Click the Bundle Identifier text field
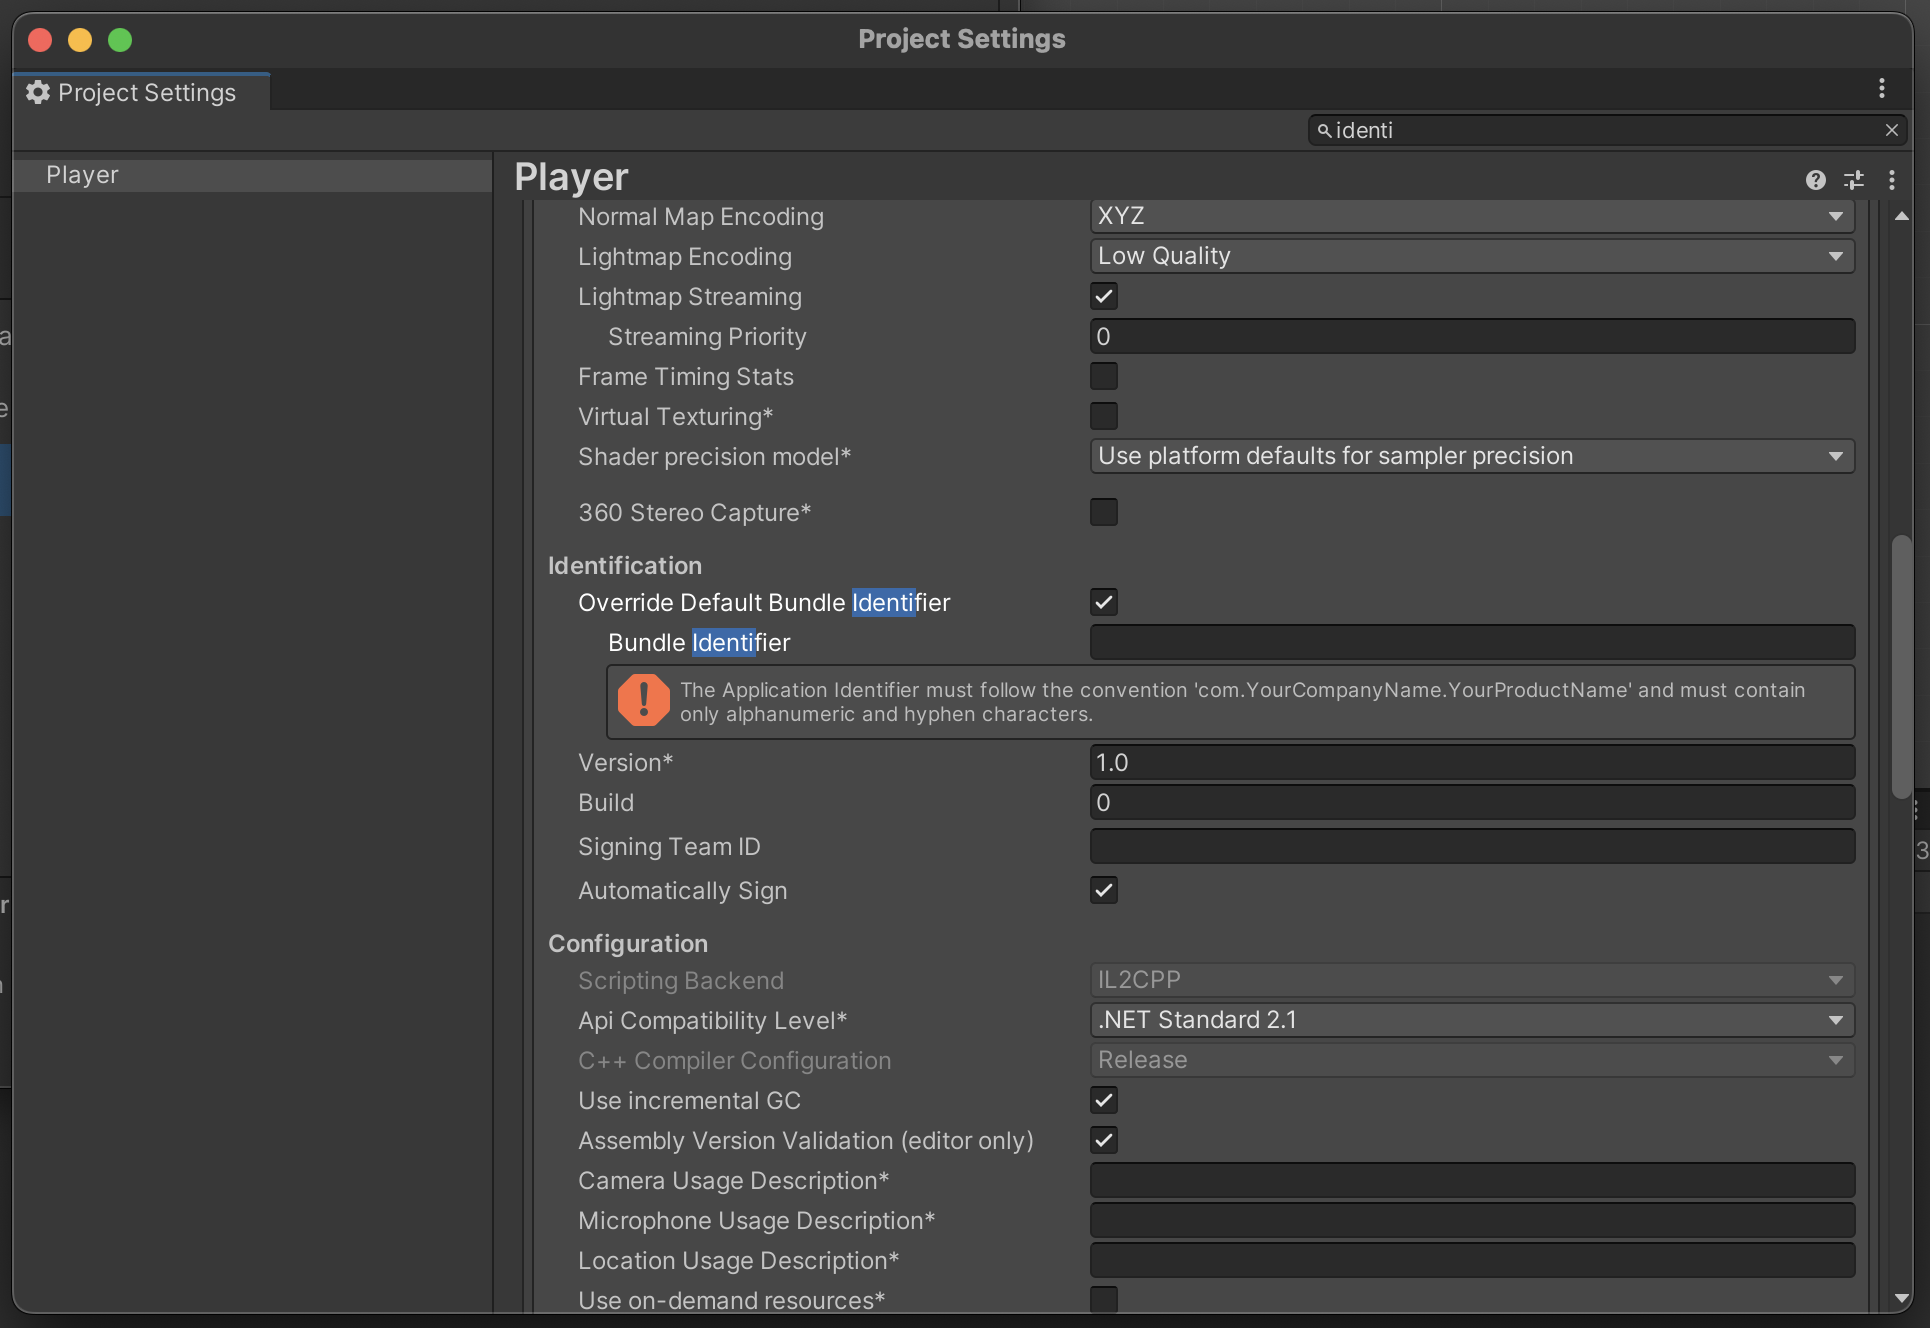The height and width of the screenshot is (1328, 1930). point(1471,642)
